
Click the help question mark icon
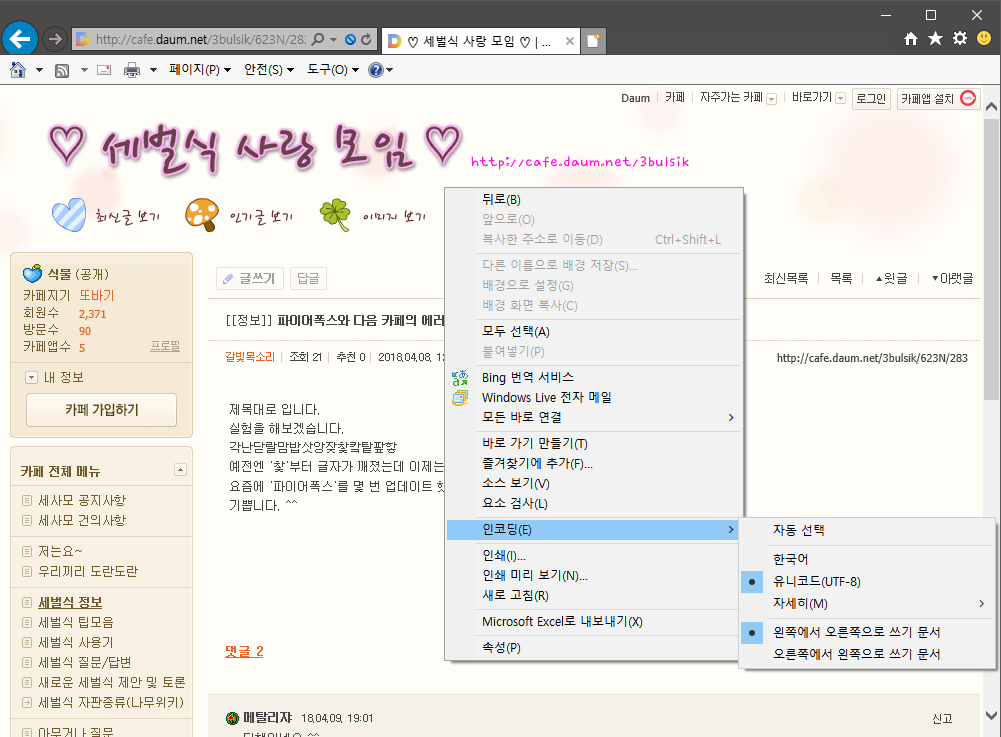pos(376,70)
